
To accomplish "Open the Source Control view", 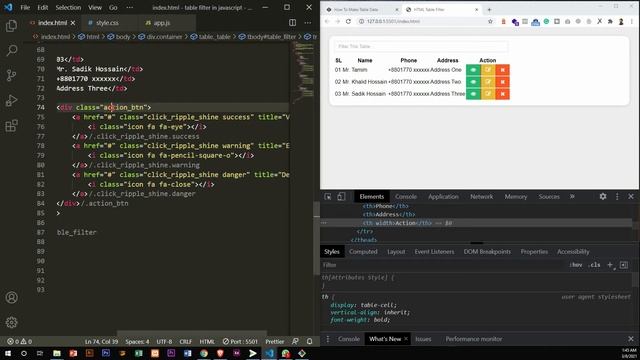I will pyautogui.click(x=11, y=75).
